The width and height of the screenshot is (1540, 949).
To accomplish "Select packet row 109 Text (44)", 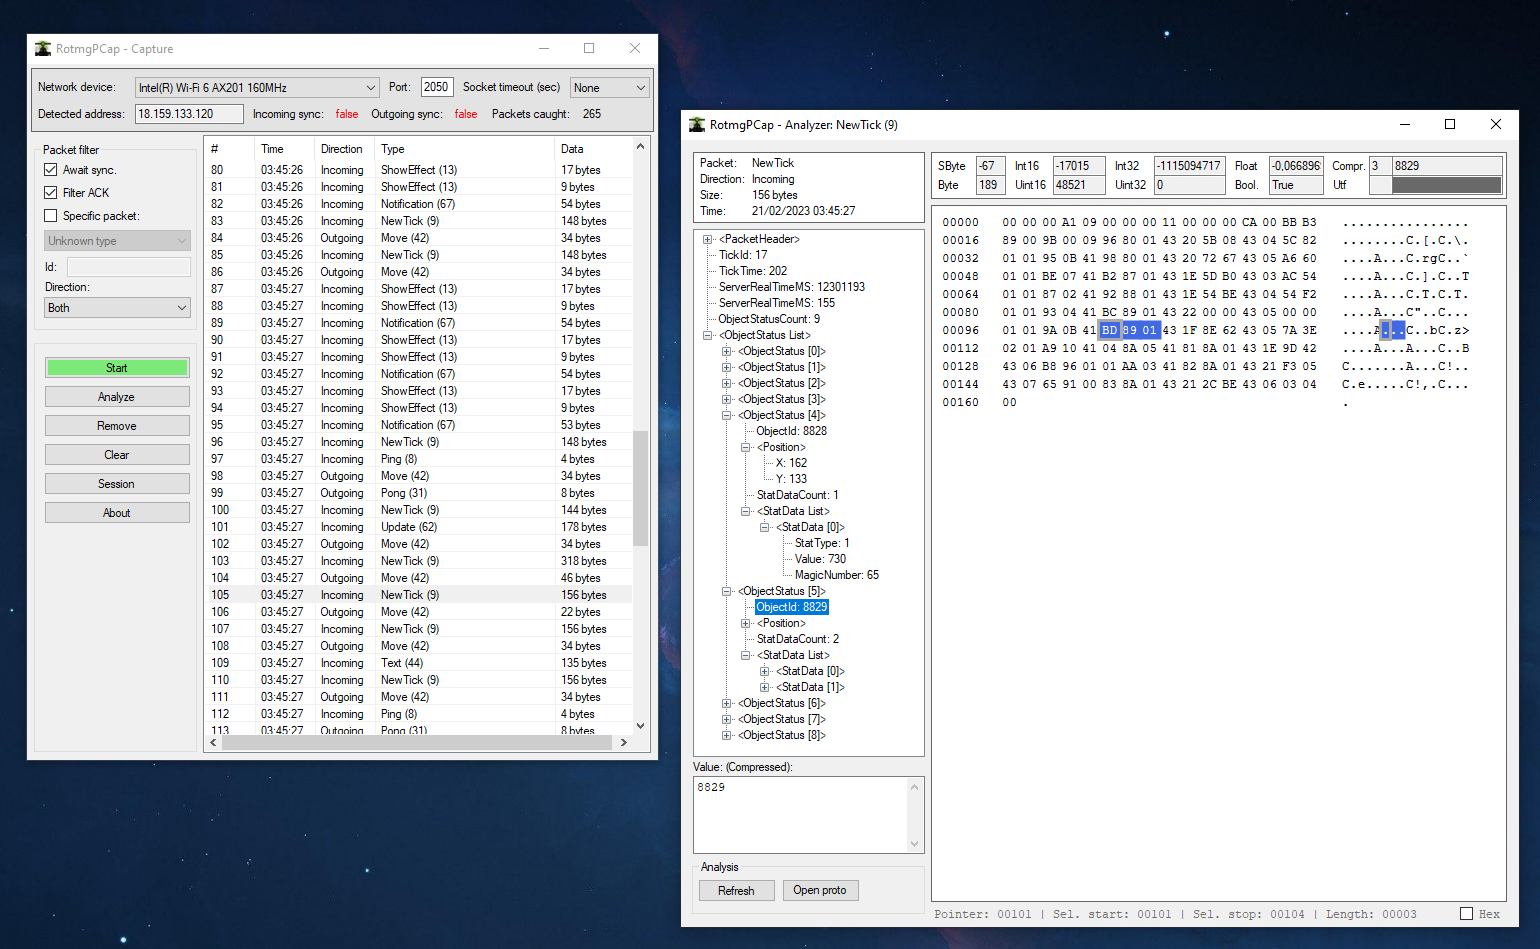I will click(x=418, y=663).
